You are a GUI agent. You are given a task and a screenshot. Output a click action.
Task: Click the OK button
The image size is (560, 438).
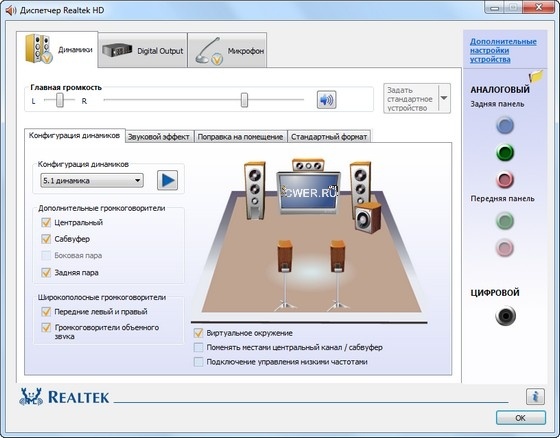(x=521, y=418)
